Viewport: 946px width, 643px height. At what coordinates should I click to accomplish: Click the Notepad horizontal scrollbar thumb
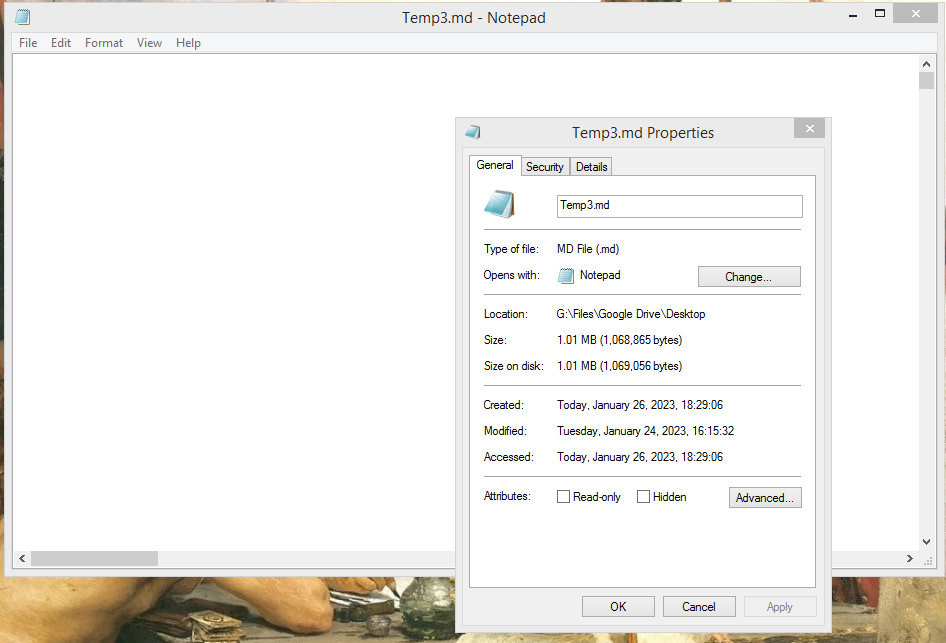click(95, 559)
